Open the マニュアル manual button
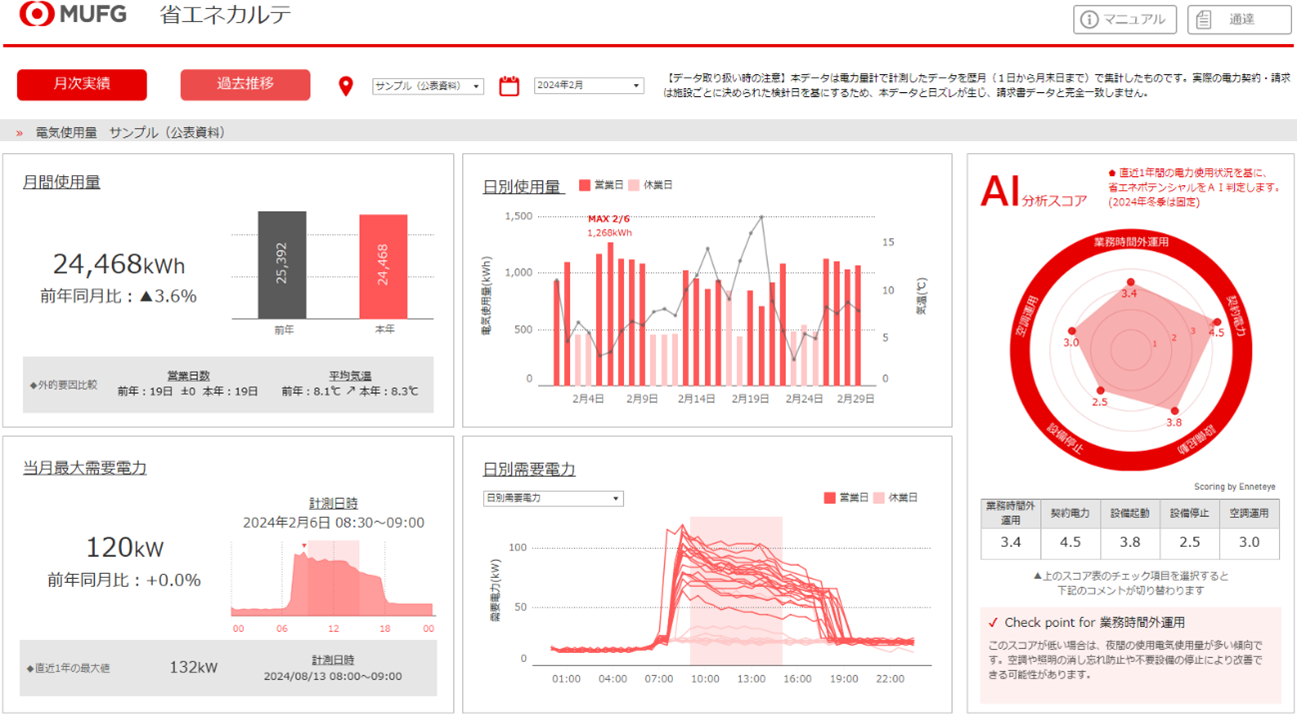 pyautogui.click(x=1125, y=19)
